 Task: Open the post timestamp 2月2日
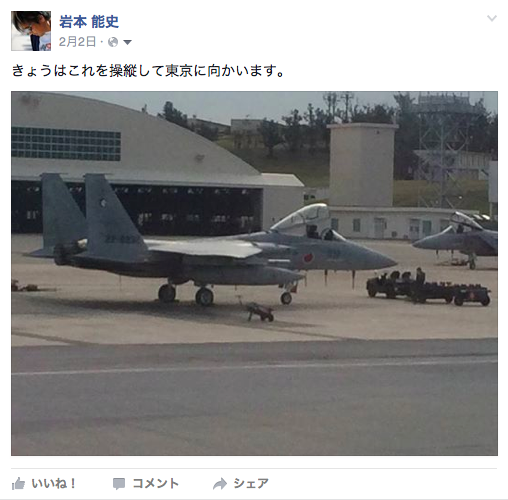tap(77, 42)
